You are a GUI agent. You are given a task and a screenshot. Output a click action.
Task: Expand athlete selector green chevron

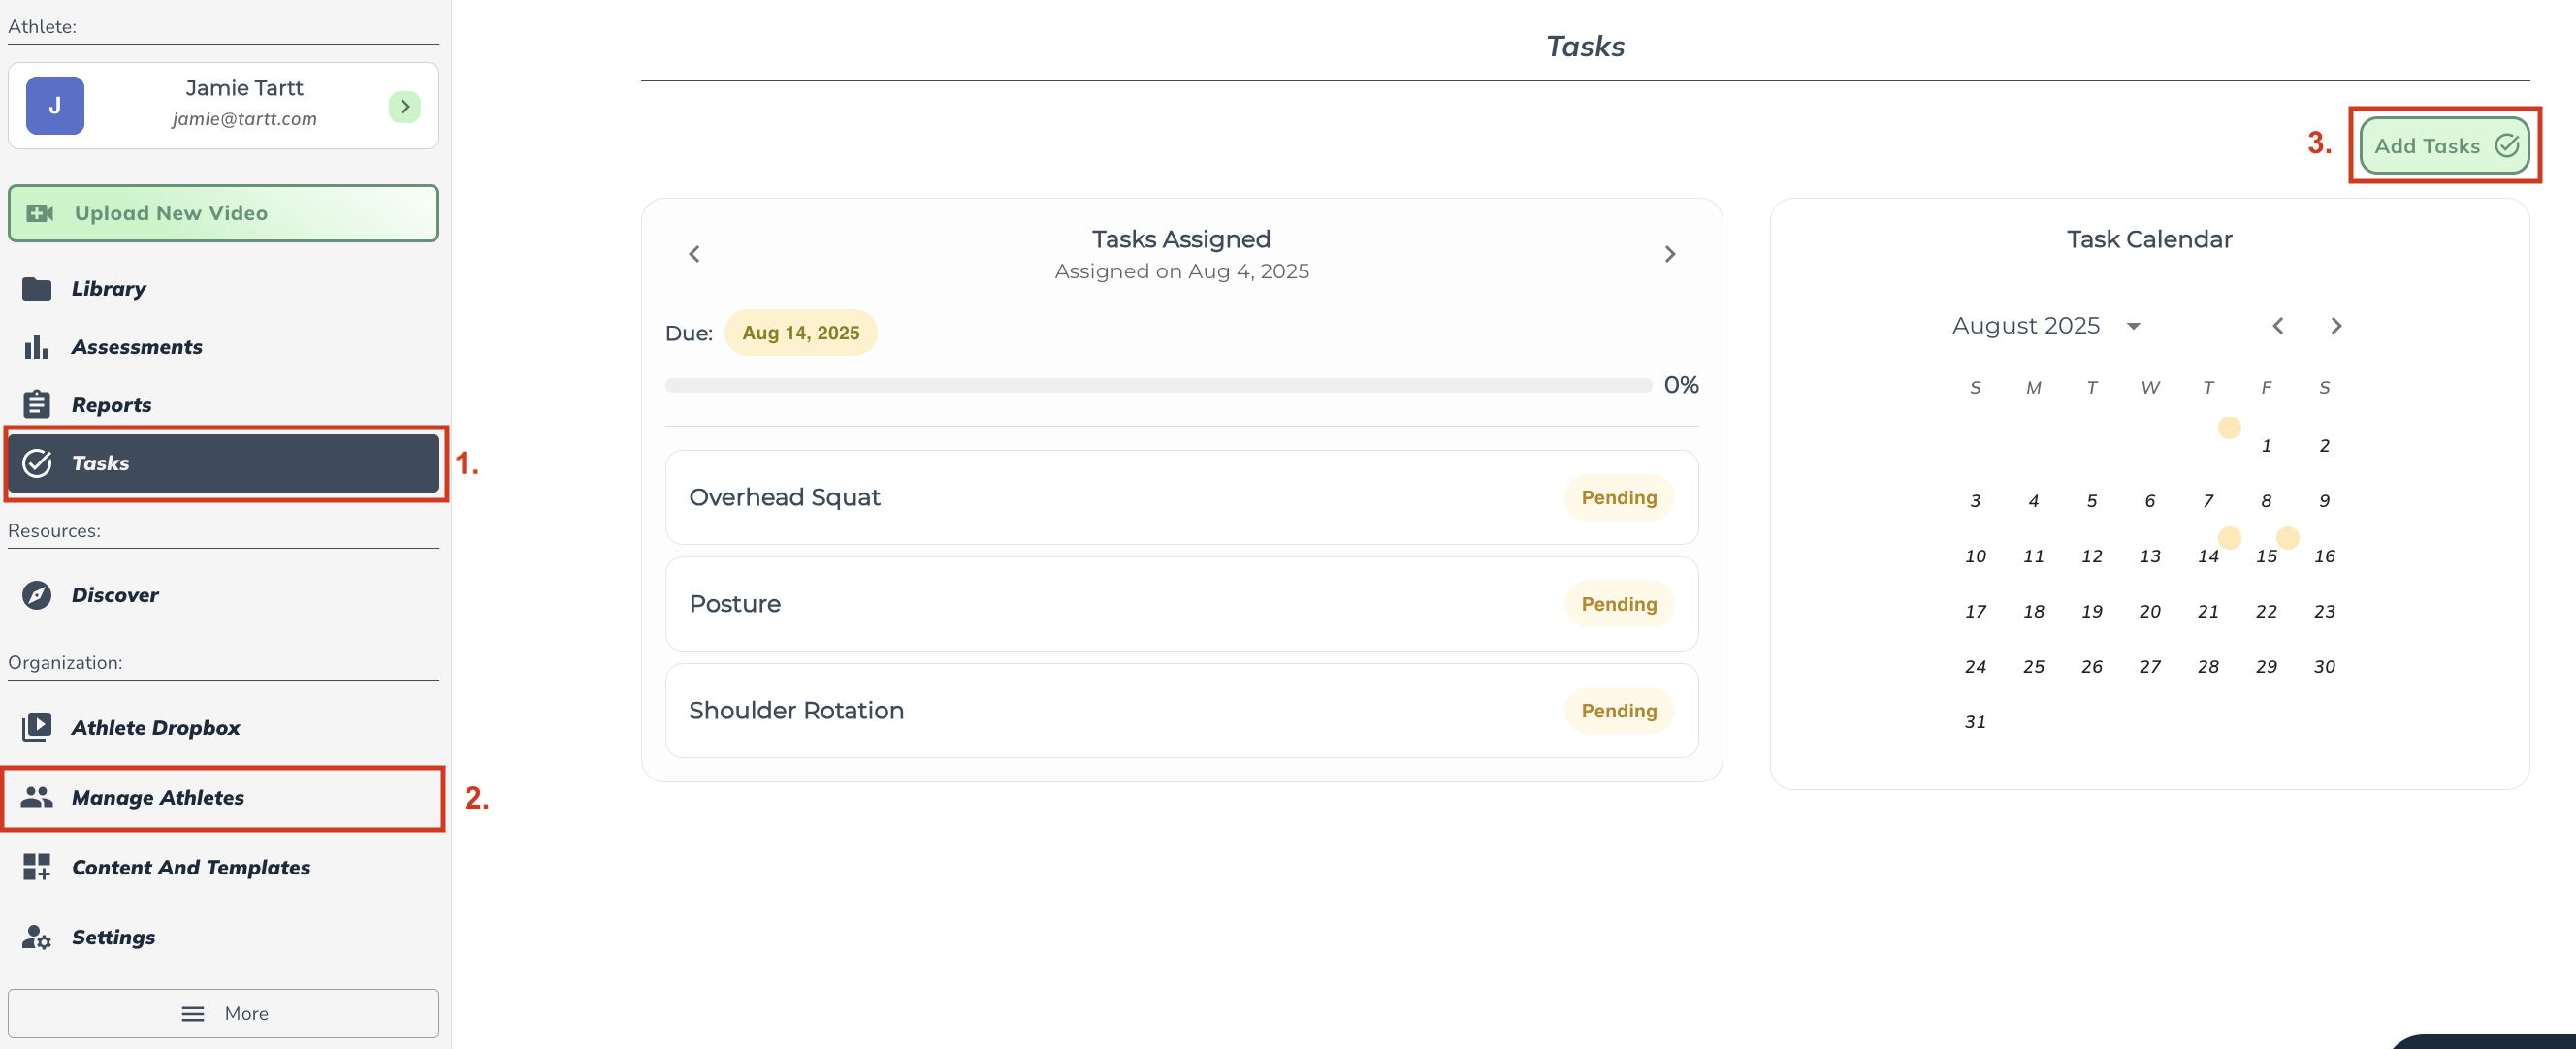point(404,106)
